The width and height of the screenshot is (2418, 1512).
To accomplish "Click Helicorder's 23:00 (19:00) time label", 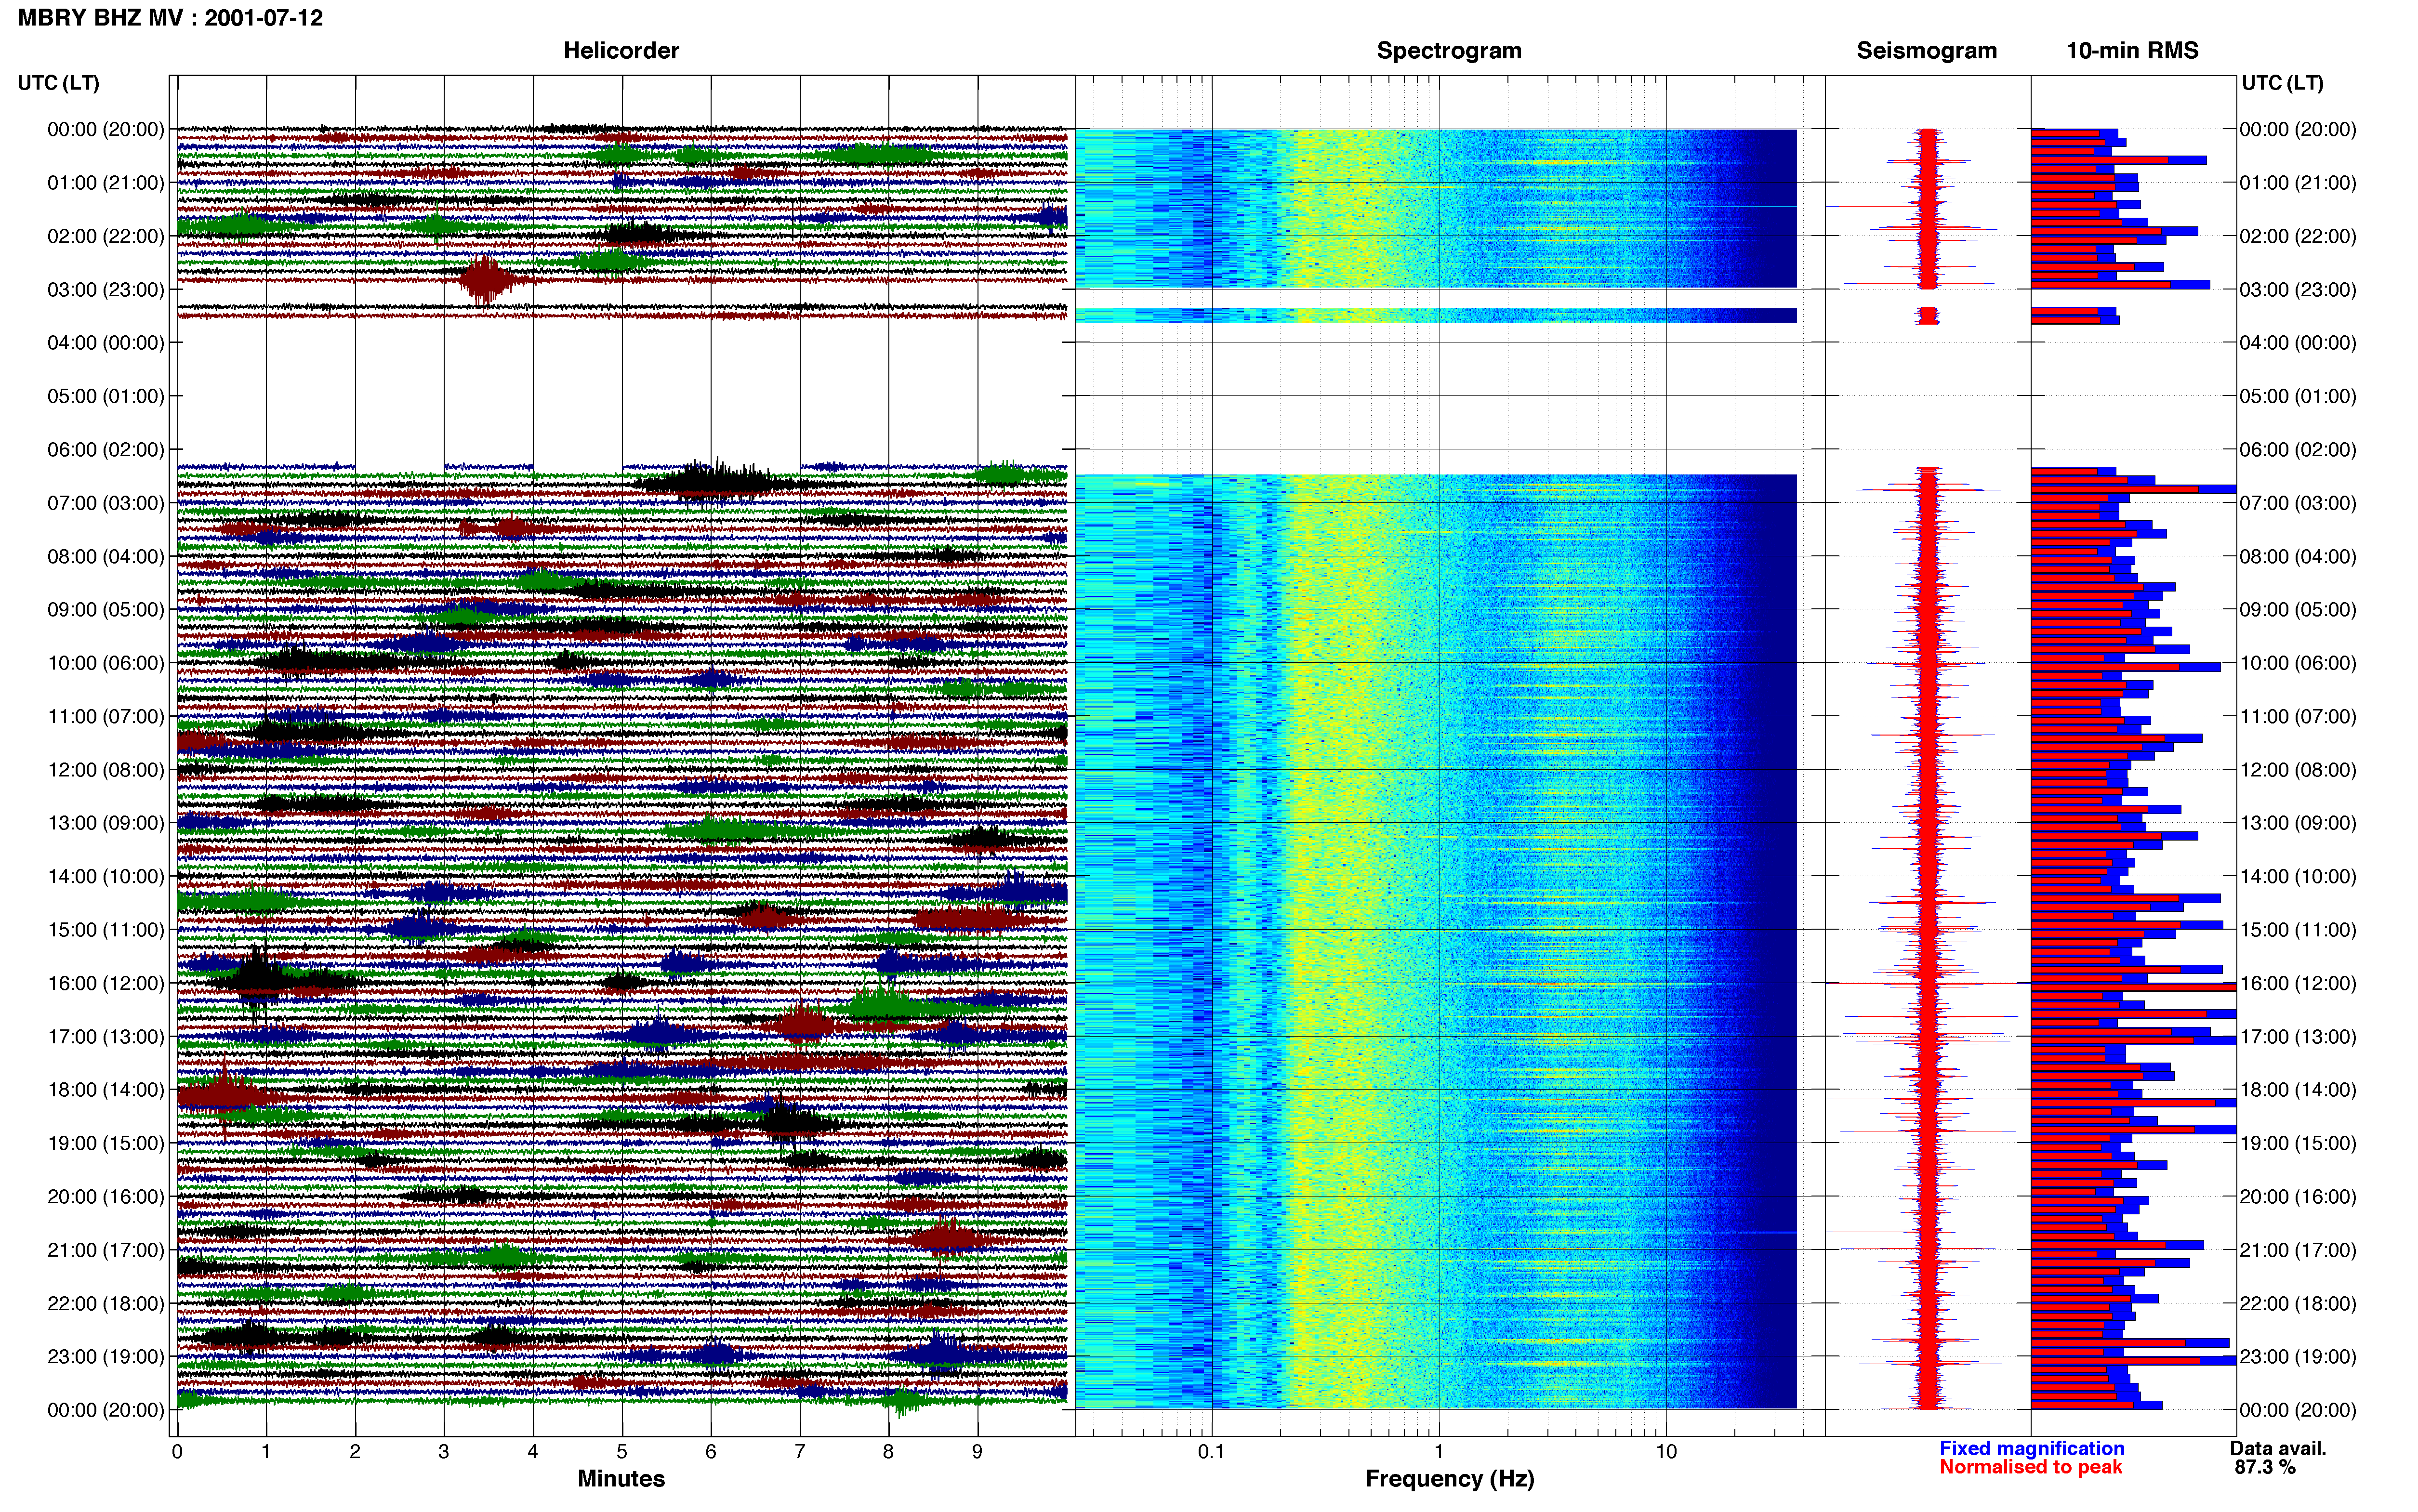I will (x=106, y=1357).
